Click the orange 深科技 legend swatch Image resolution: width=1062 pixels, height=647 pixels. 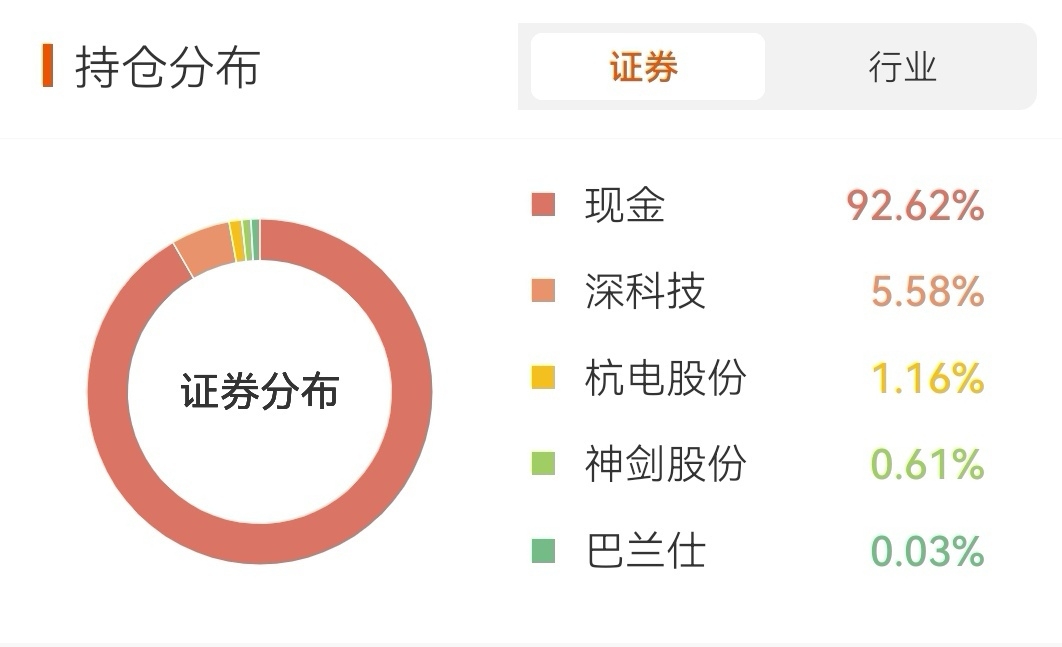pos(543,291)
